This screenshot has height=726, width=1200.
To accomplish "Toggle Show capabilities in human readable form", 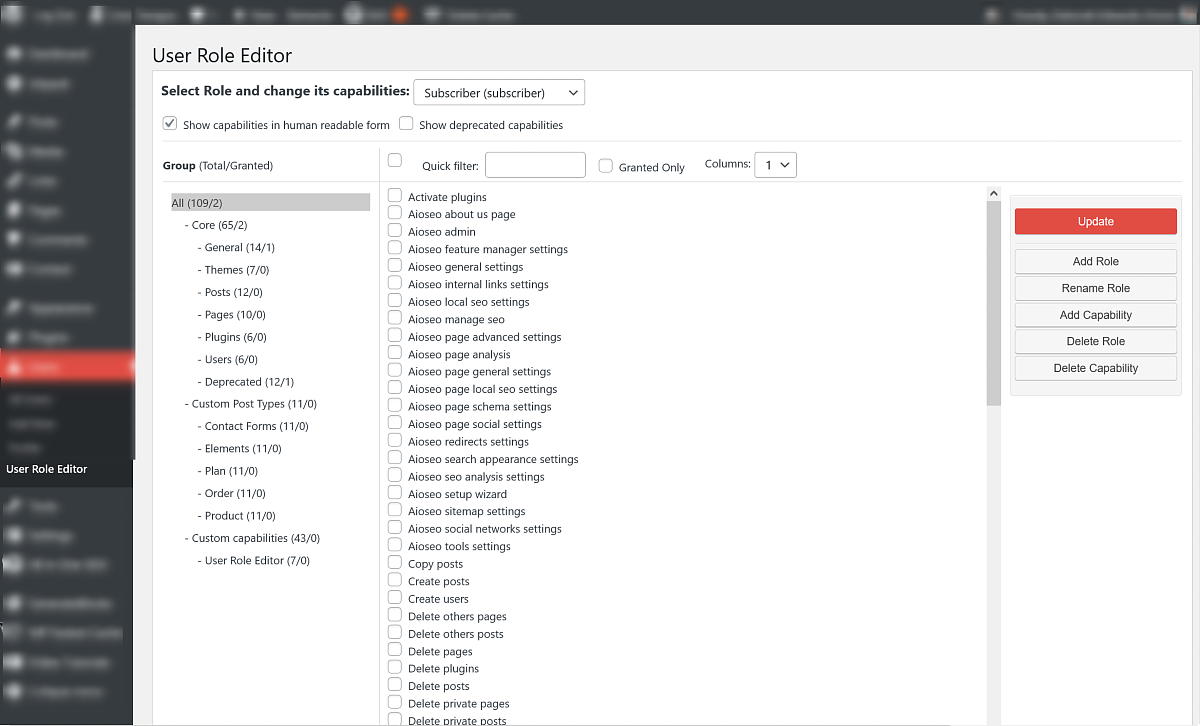I will pos(170,125).
